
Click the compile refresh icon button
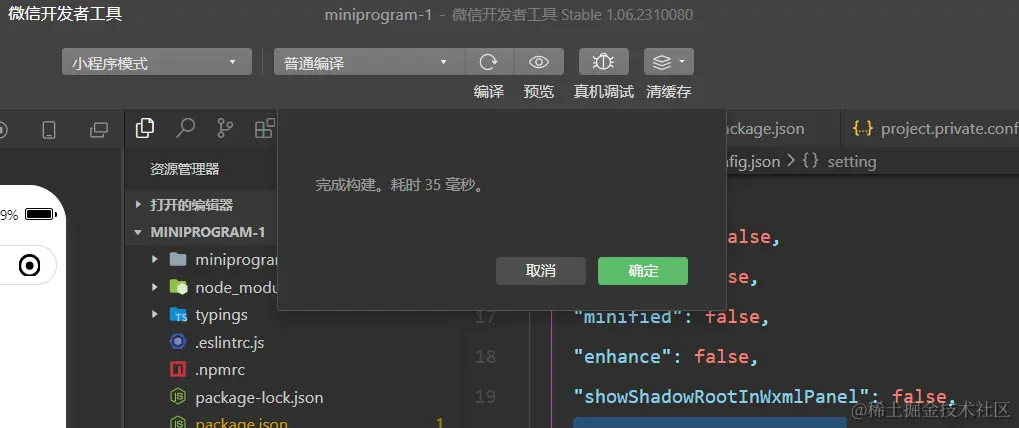(x=489, y=62)
